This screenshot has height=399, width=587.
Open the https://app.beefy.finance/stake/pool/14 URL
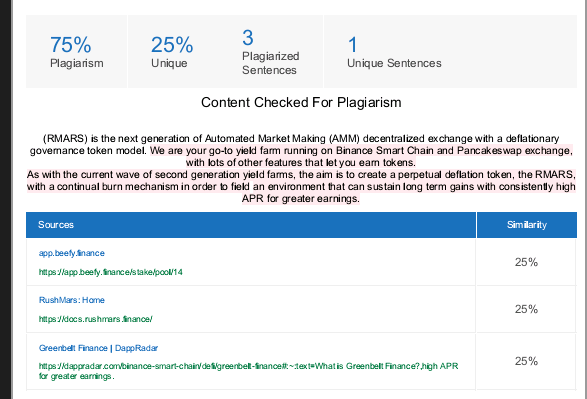coord(110,272)
